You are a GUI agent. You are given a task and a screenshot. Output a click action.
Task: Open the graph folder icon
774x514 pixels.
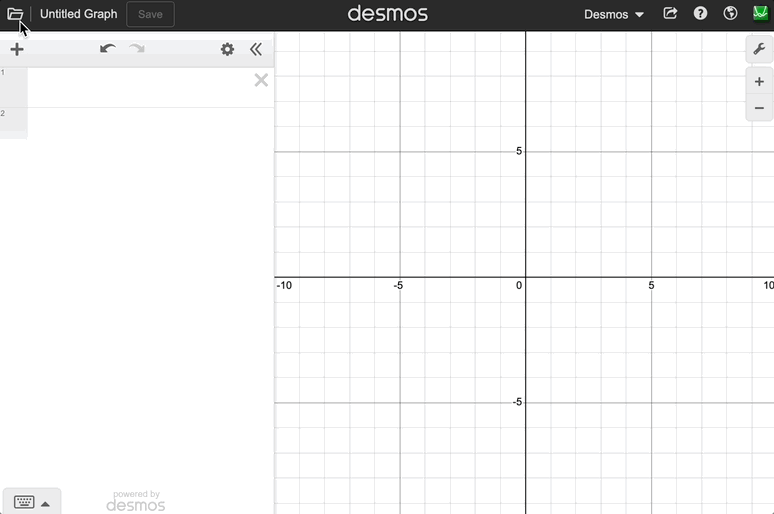tap(15, 14)
